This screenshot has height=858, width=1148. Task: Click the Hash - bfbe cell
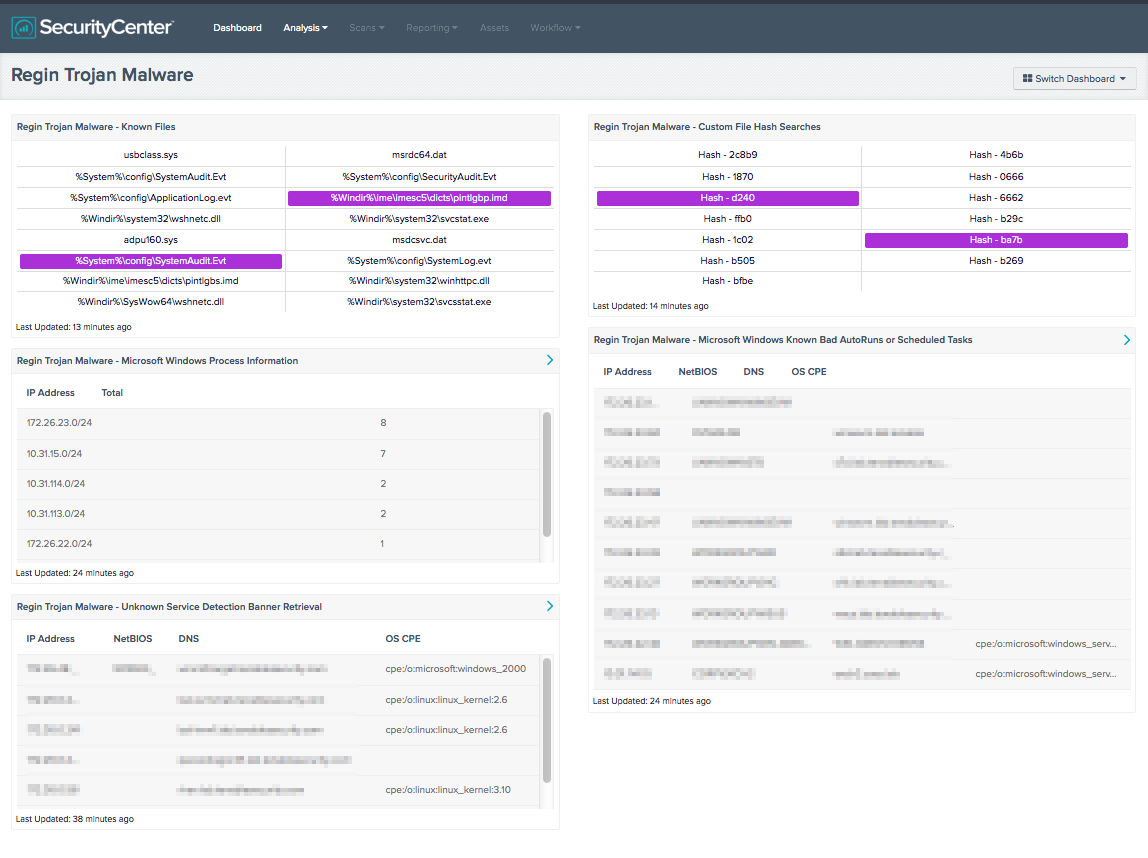728,281
